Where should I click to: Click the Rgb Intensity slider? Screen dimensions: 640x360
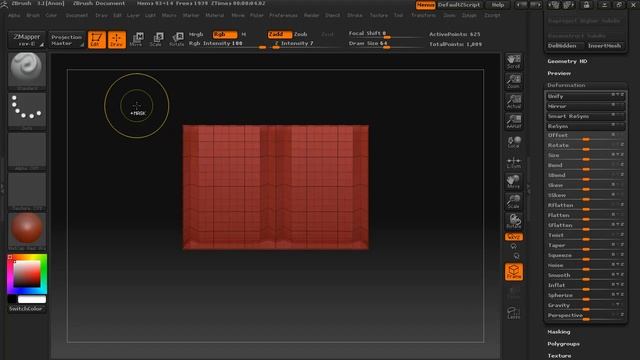click(227, 44)
